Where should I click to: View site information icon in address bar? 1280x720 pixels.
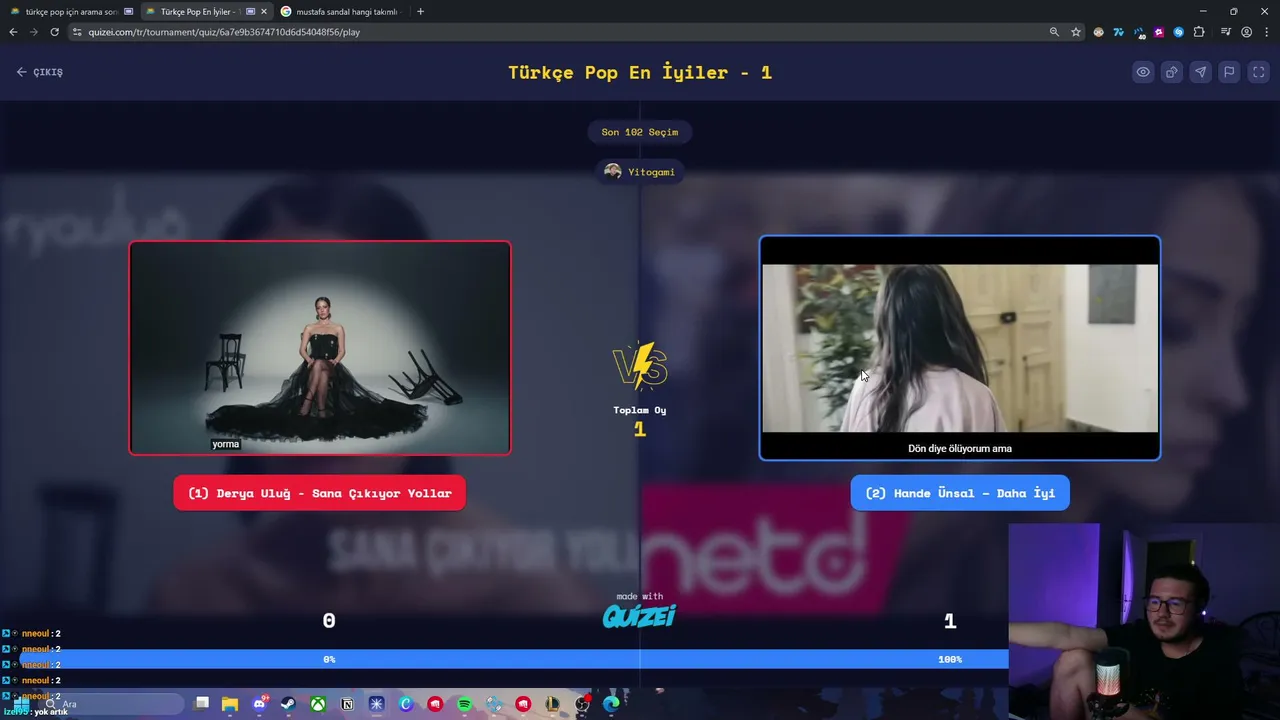[77, 32]
